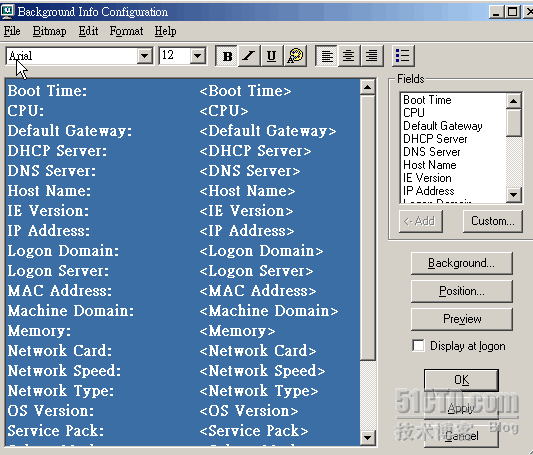The width and height of the screenshot is (533, 455).
Task: Click the 'Logon Domain:' label in editor
Action: [63, 251]
